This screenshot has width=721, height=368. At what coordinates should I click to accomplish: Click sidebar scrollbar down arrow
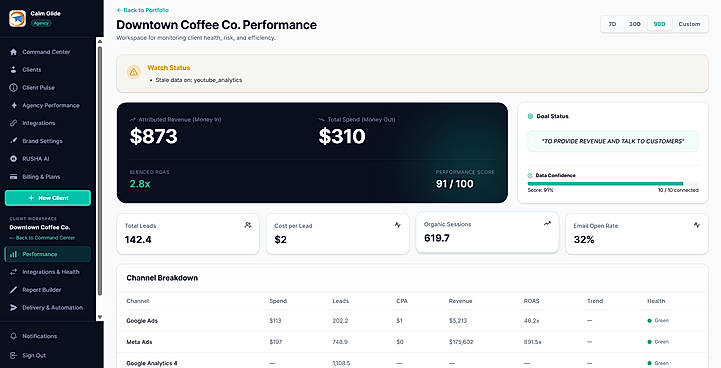click(x=100, y=317)
